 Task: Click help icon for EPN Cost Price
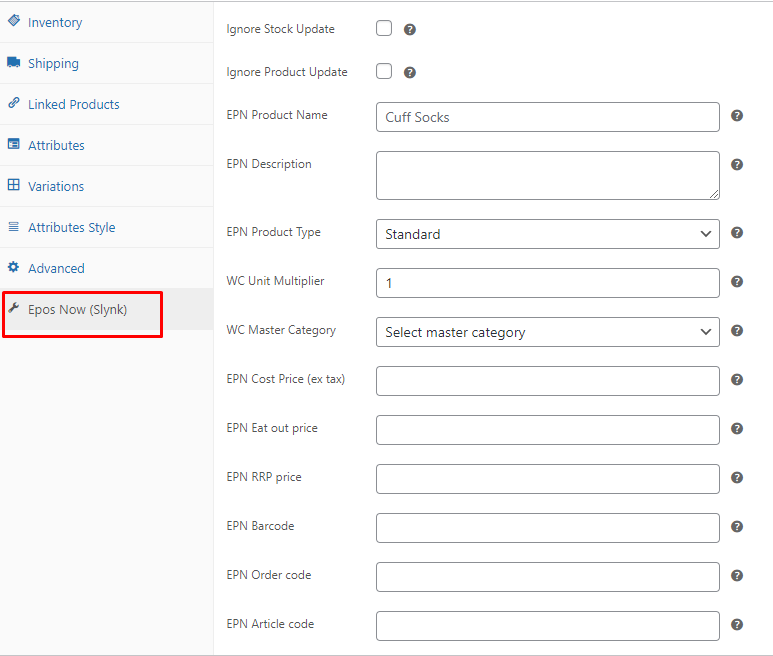tap(737, 380)
